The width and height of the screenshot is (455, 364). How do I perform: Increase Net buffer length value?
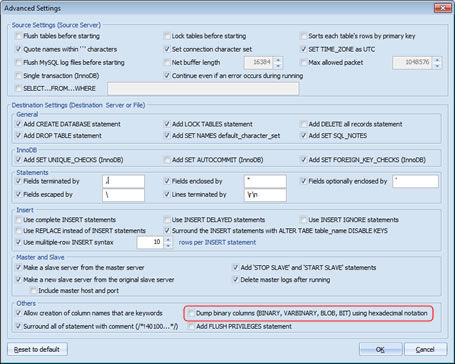tap(278, 60)
